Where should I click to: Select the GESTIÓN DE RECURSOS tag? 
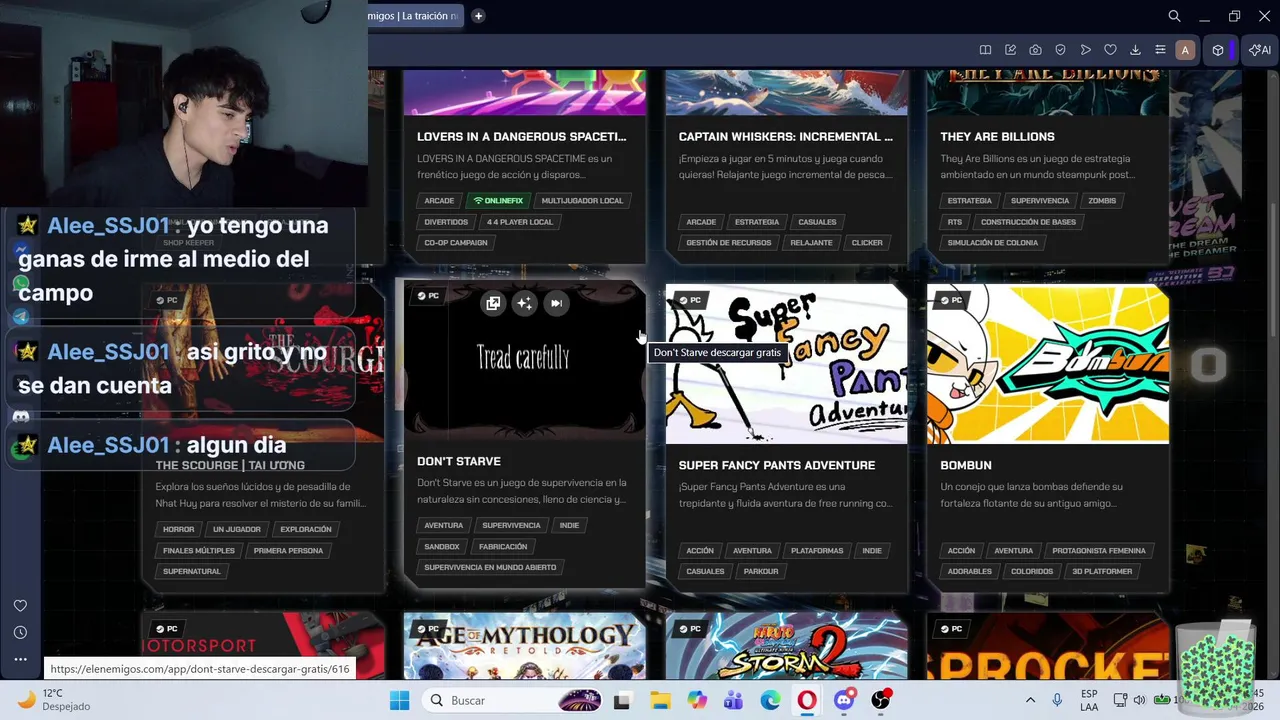click(x=729, y=242)
